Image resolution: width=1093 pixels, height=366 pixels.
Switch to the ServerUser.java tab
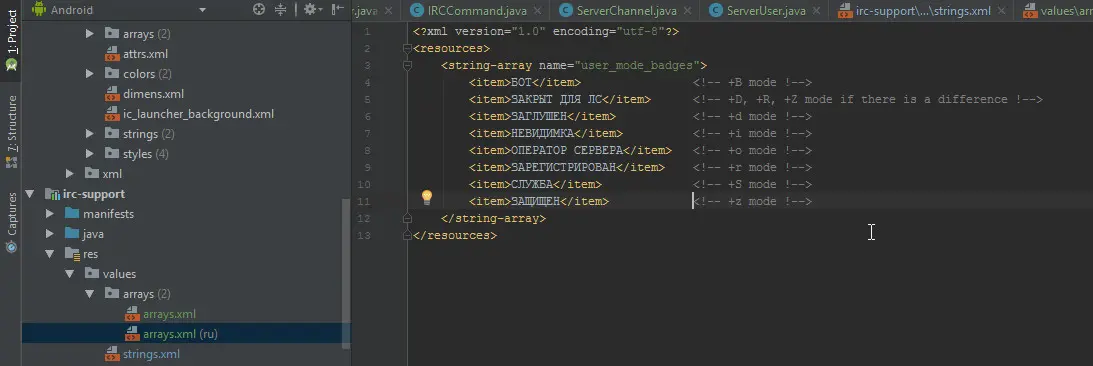(765, 10)
